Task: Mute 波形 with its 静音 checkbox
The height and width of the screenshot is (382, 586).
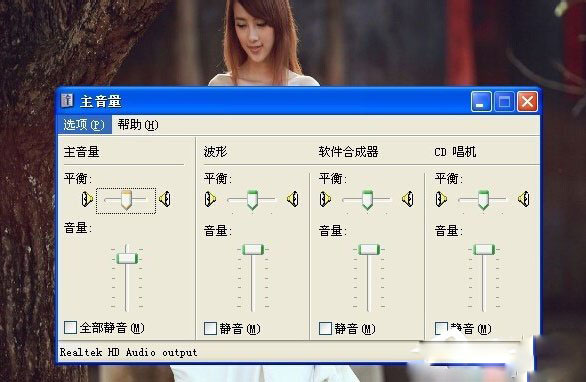Action: click(210, 329)
